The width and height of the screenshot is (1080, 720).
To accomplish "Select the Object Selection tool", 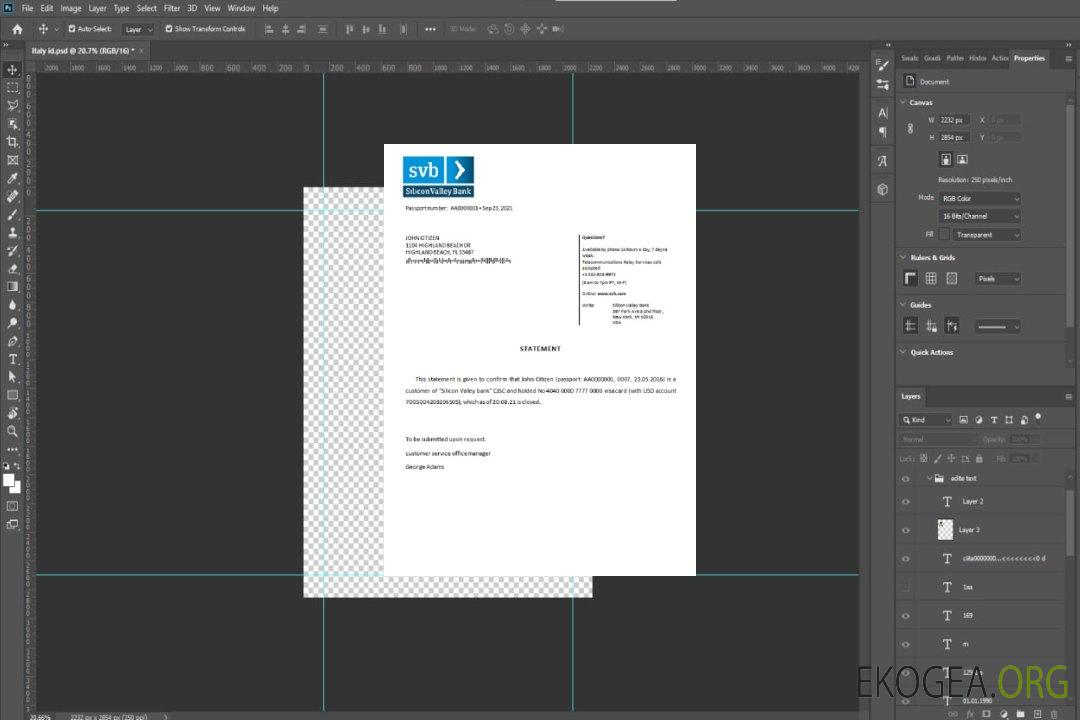I will 12,124.
